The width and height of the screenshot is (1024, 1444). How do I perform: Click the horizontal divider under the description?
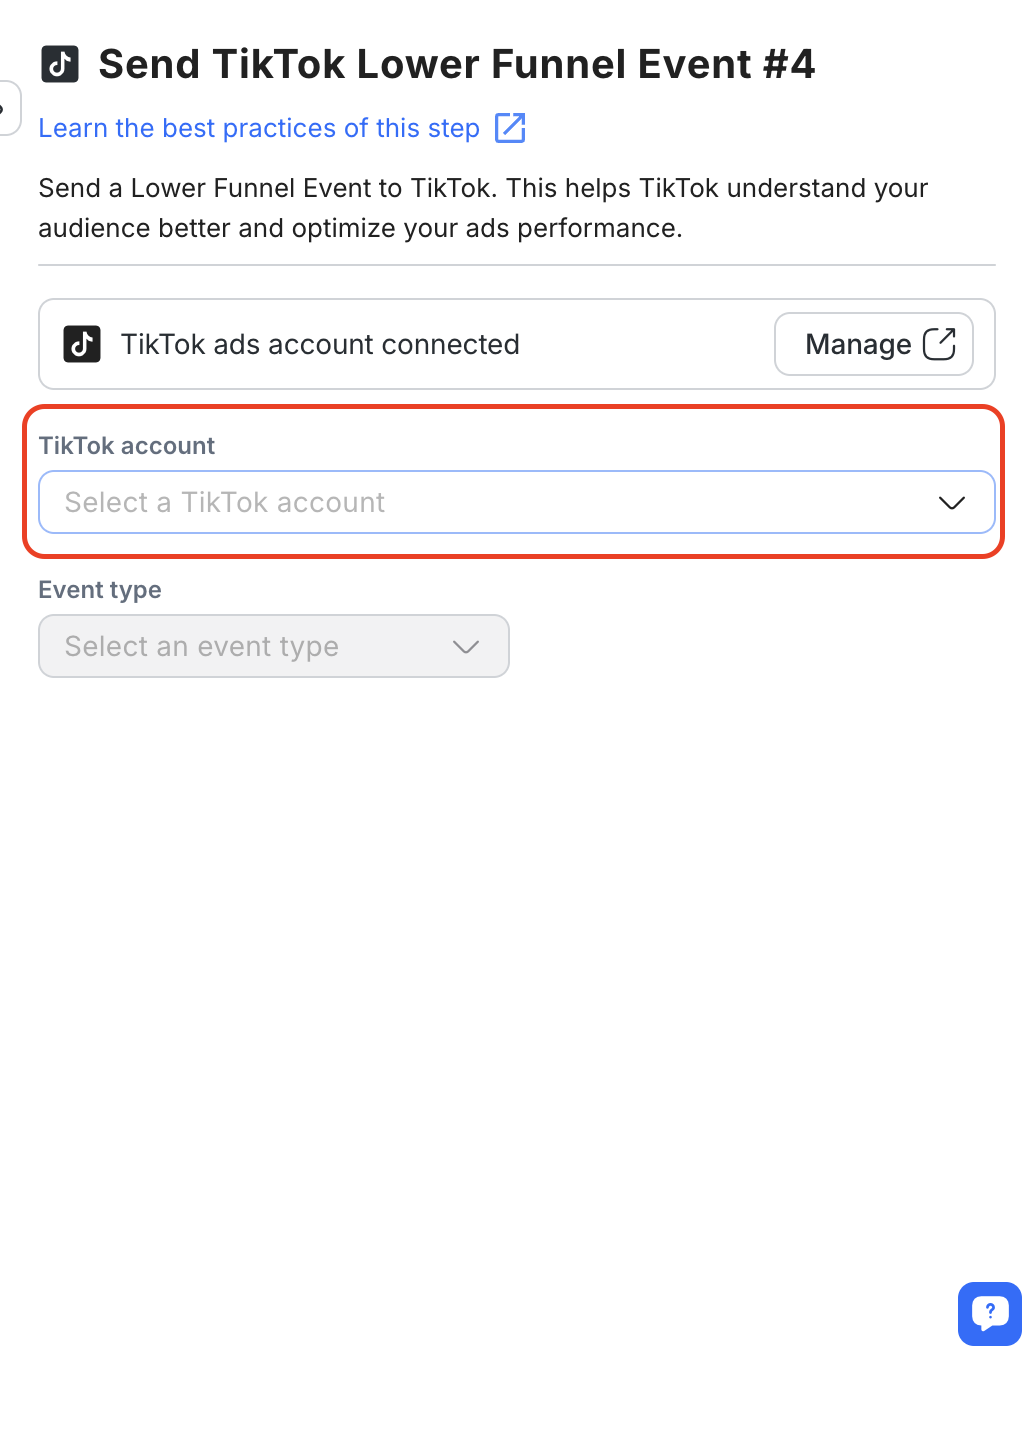pyautogui.click(x=516, y=265)
